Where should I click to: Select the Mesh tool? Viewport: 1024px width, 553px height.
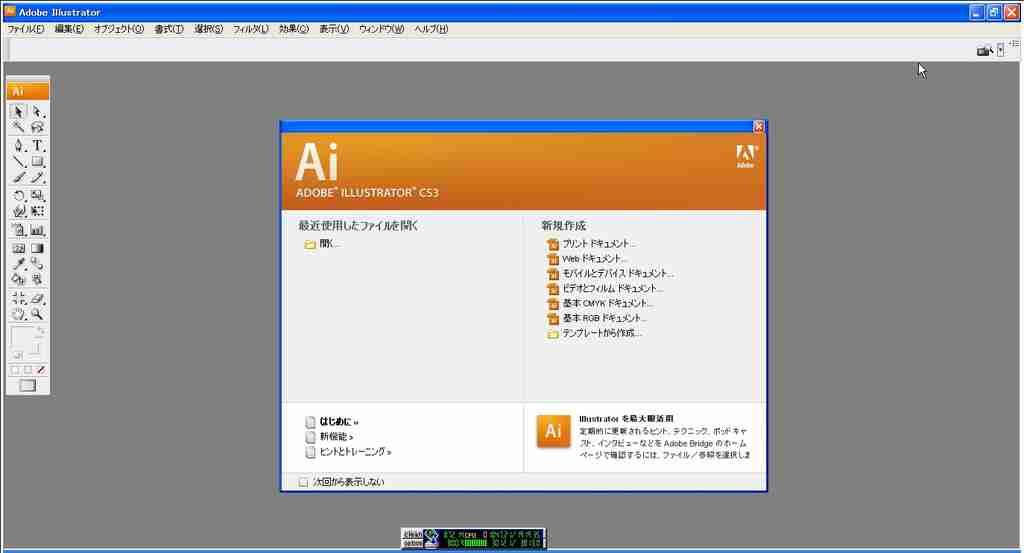(x=18, y=248)
